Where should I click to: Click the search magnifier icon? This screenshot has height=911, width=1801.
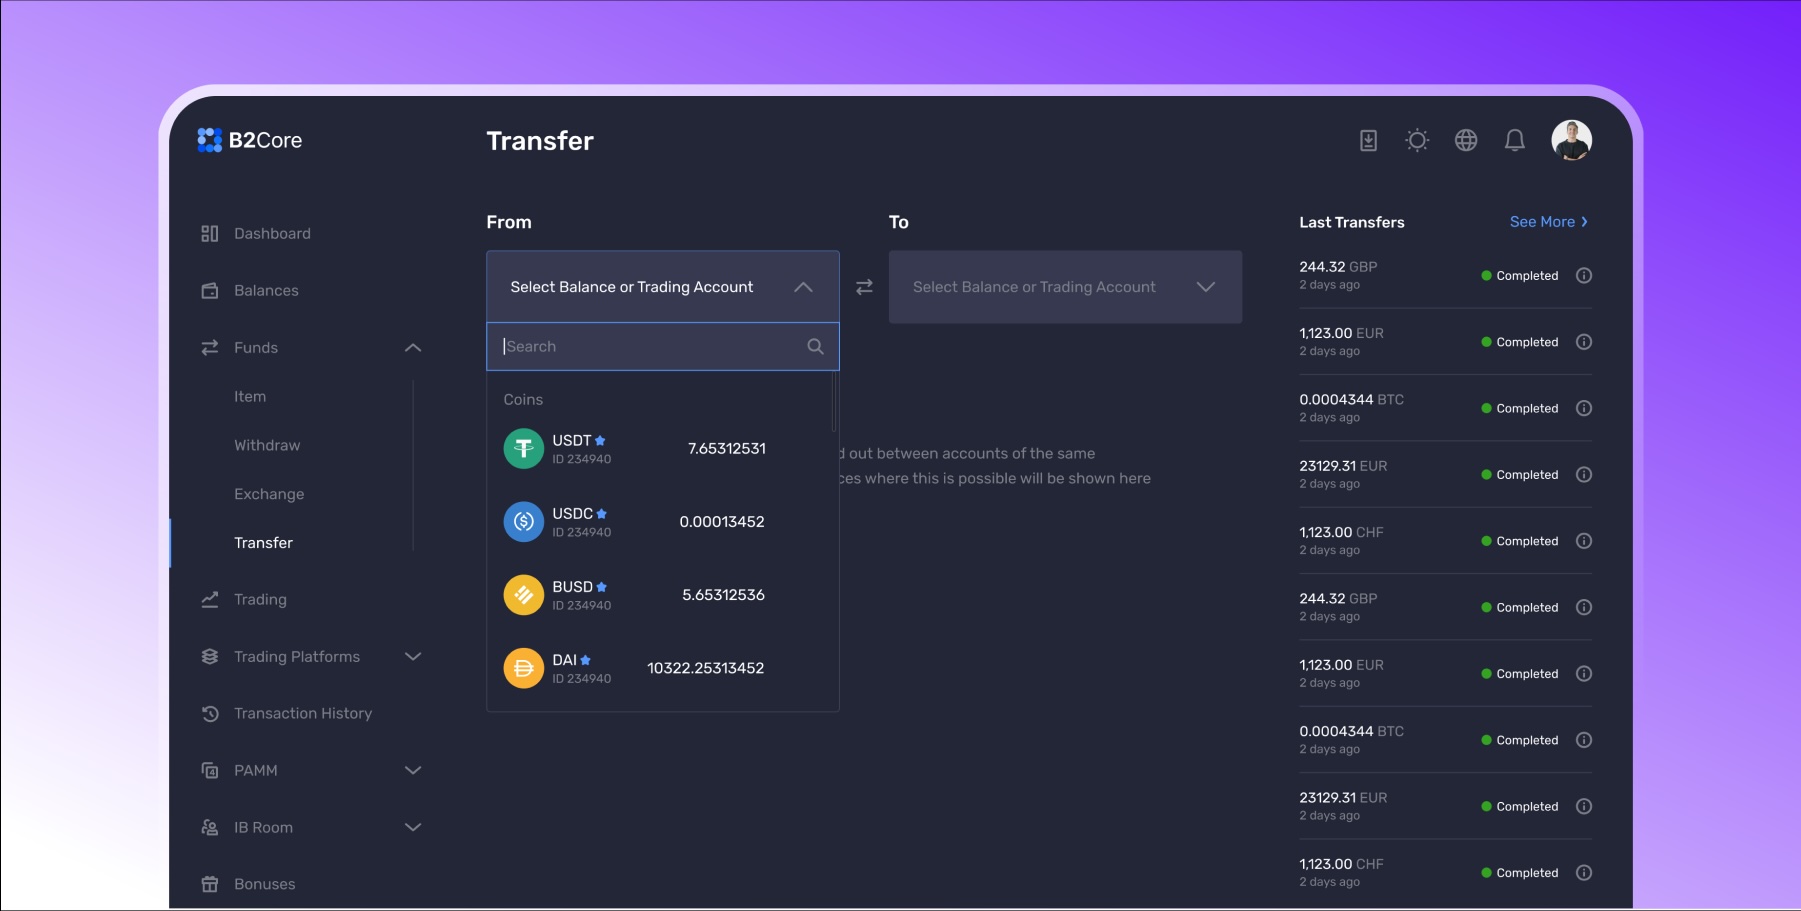pyautogui.click(x=815, y=347)
